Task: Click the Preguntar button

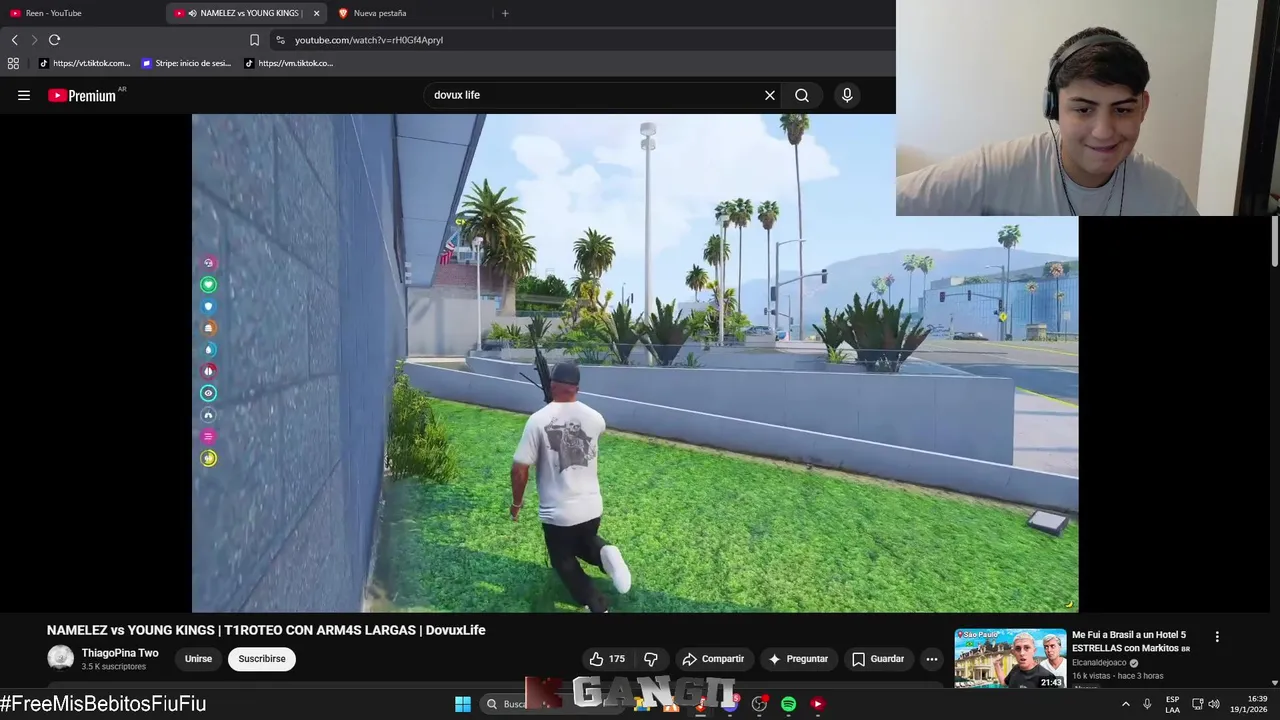Action: pos(798,659)
